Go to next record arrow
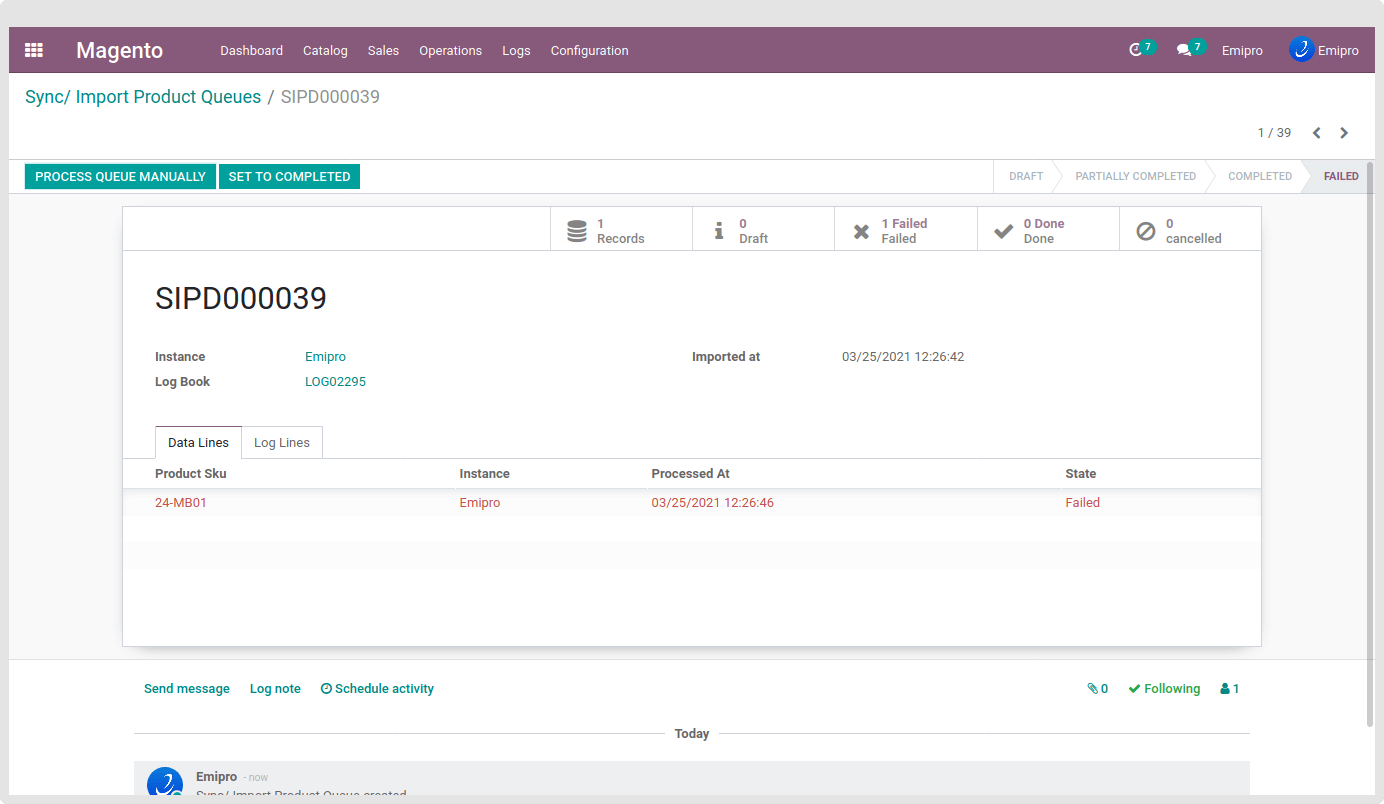Viewport: 1384px width, 804px height. 1344,133
